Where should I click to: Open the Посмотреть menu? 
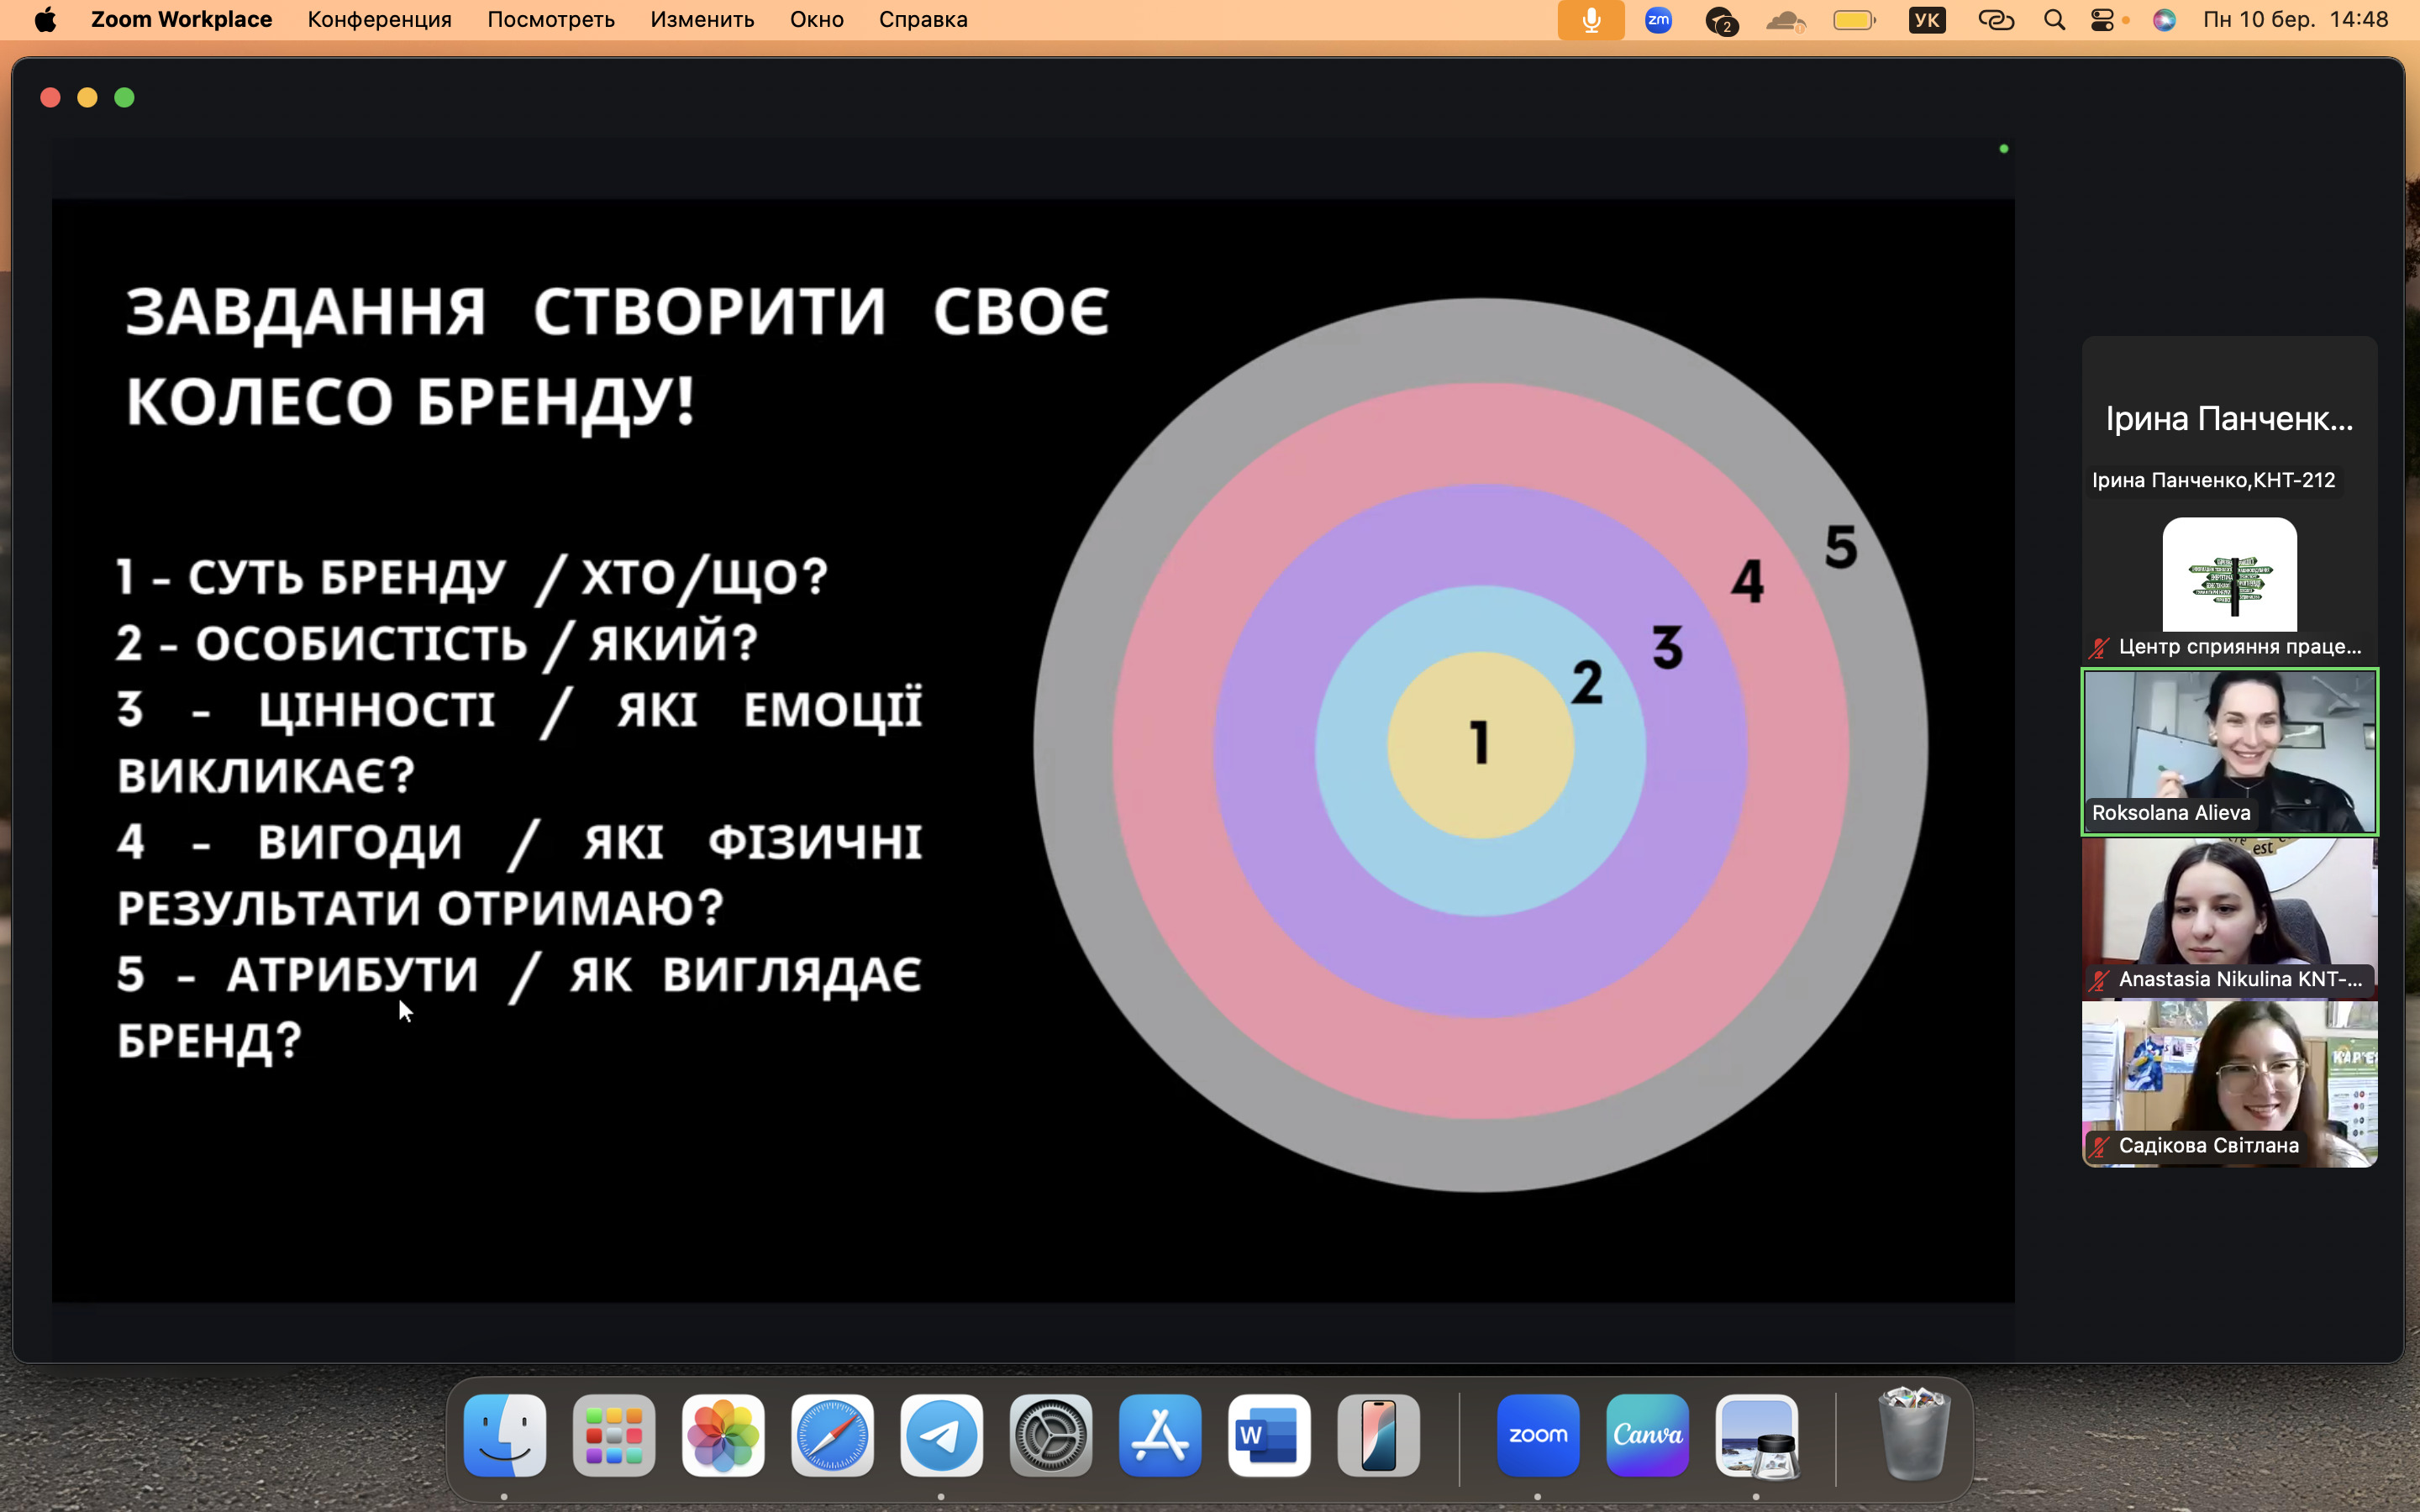(550, 20)
